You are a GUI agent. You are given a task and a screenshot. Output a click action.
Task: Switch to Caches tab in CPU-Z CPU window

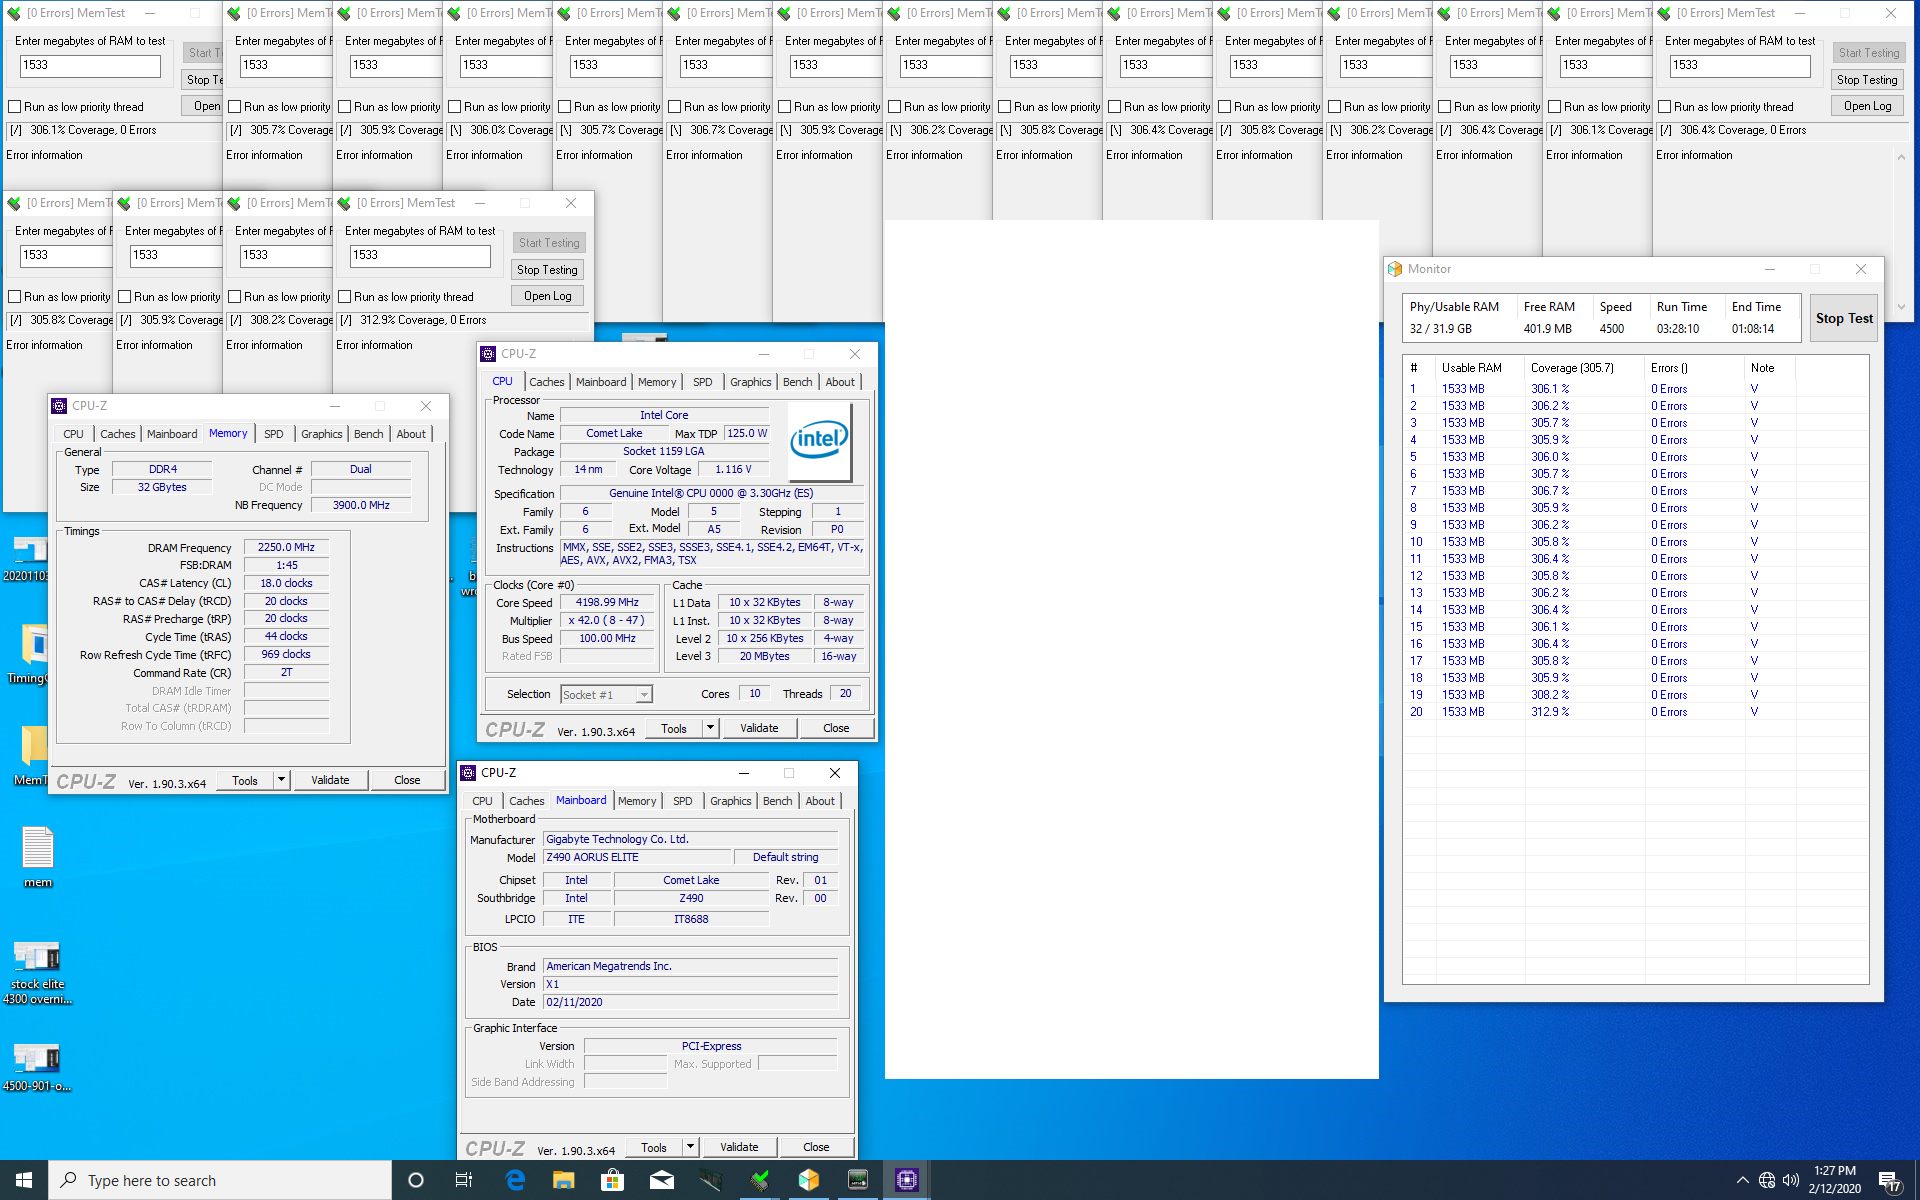tap(546, 382)
